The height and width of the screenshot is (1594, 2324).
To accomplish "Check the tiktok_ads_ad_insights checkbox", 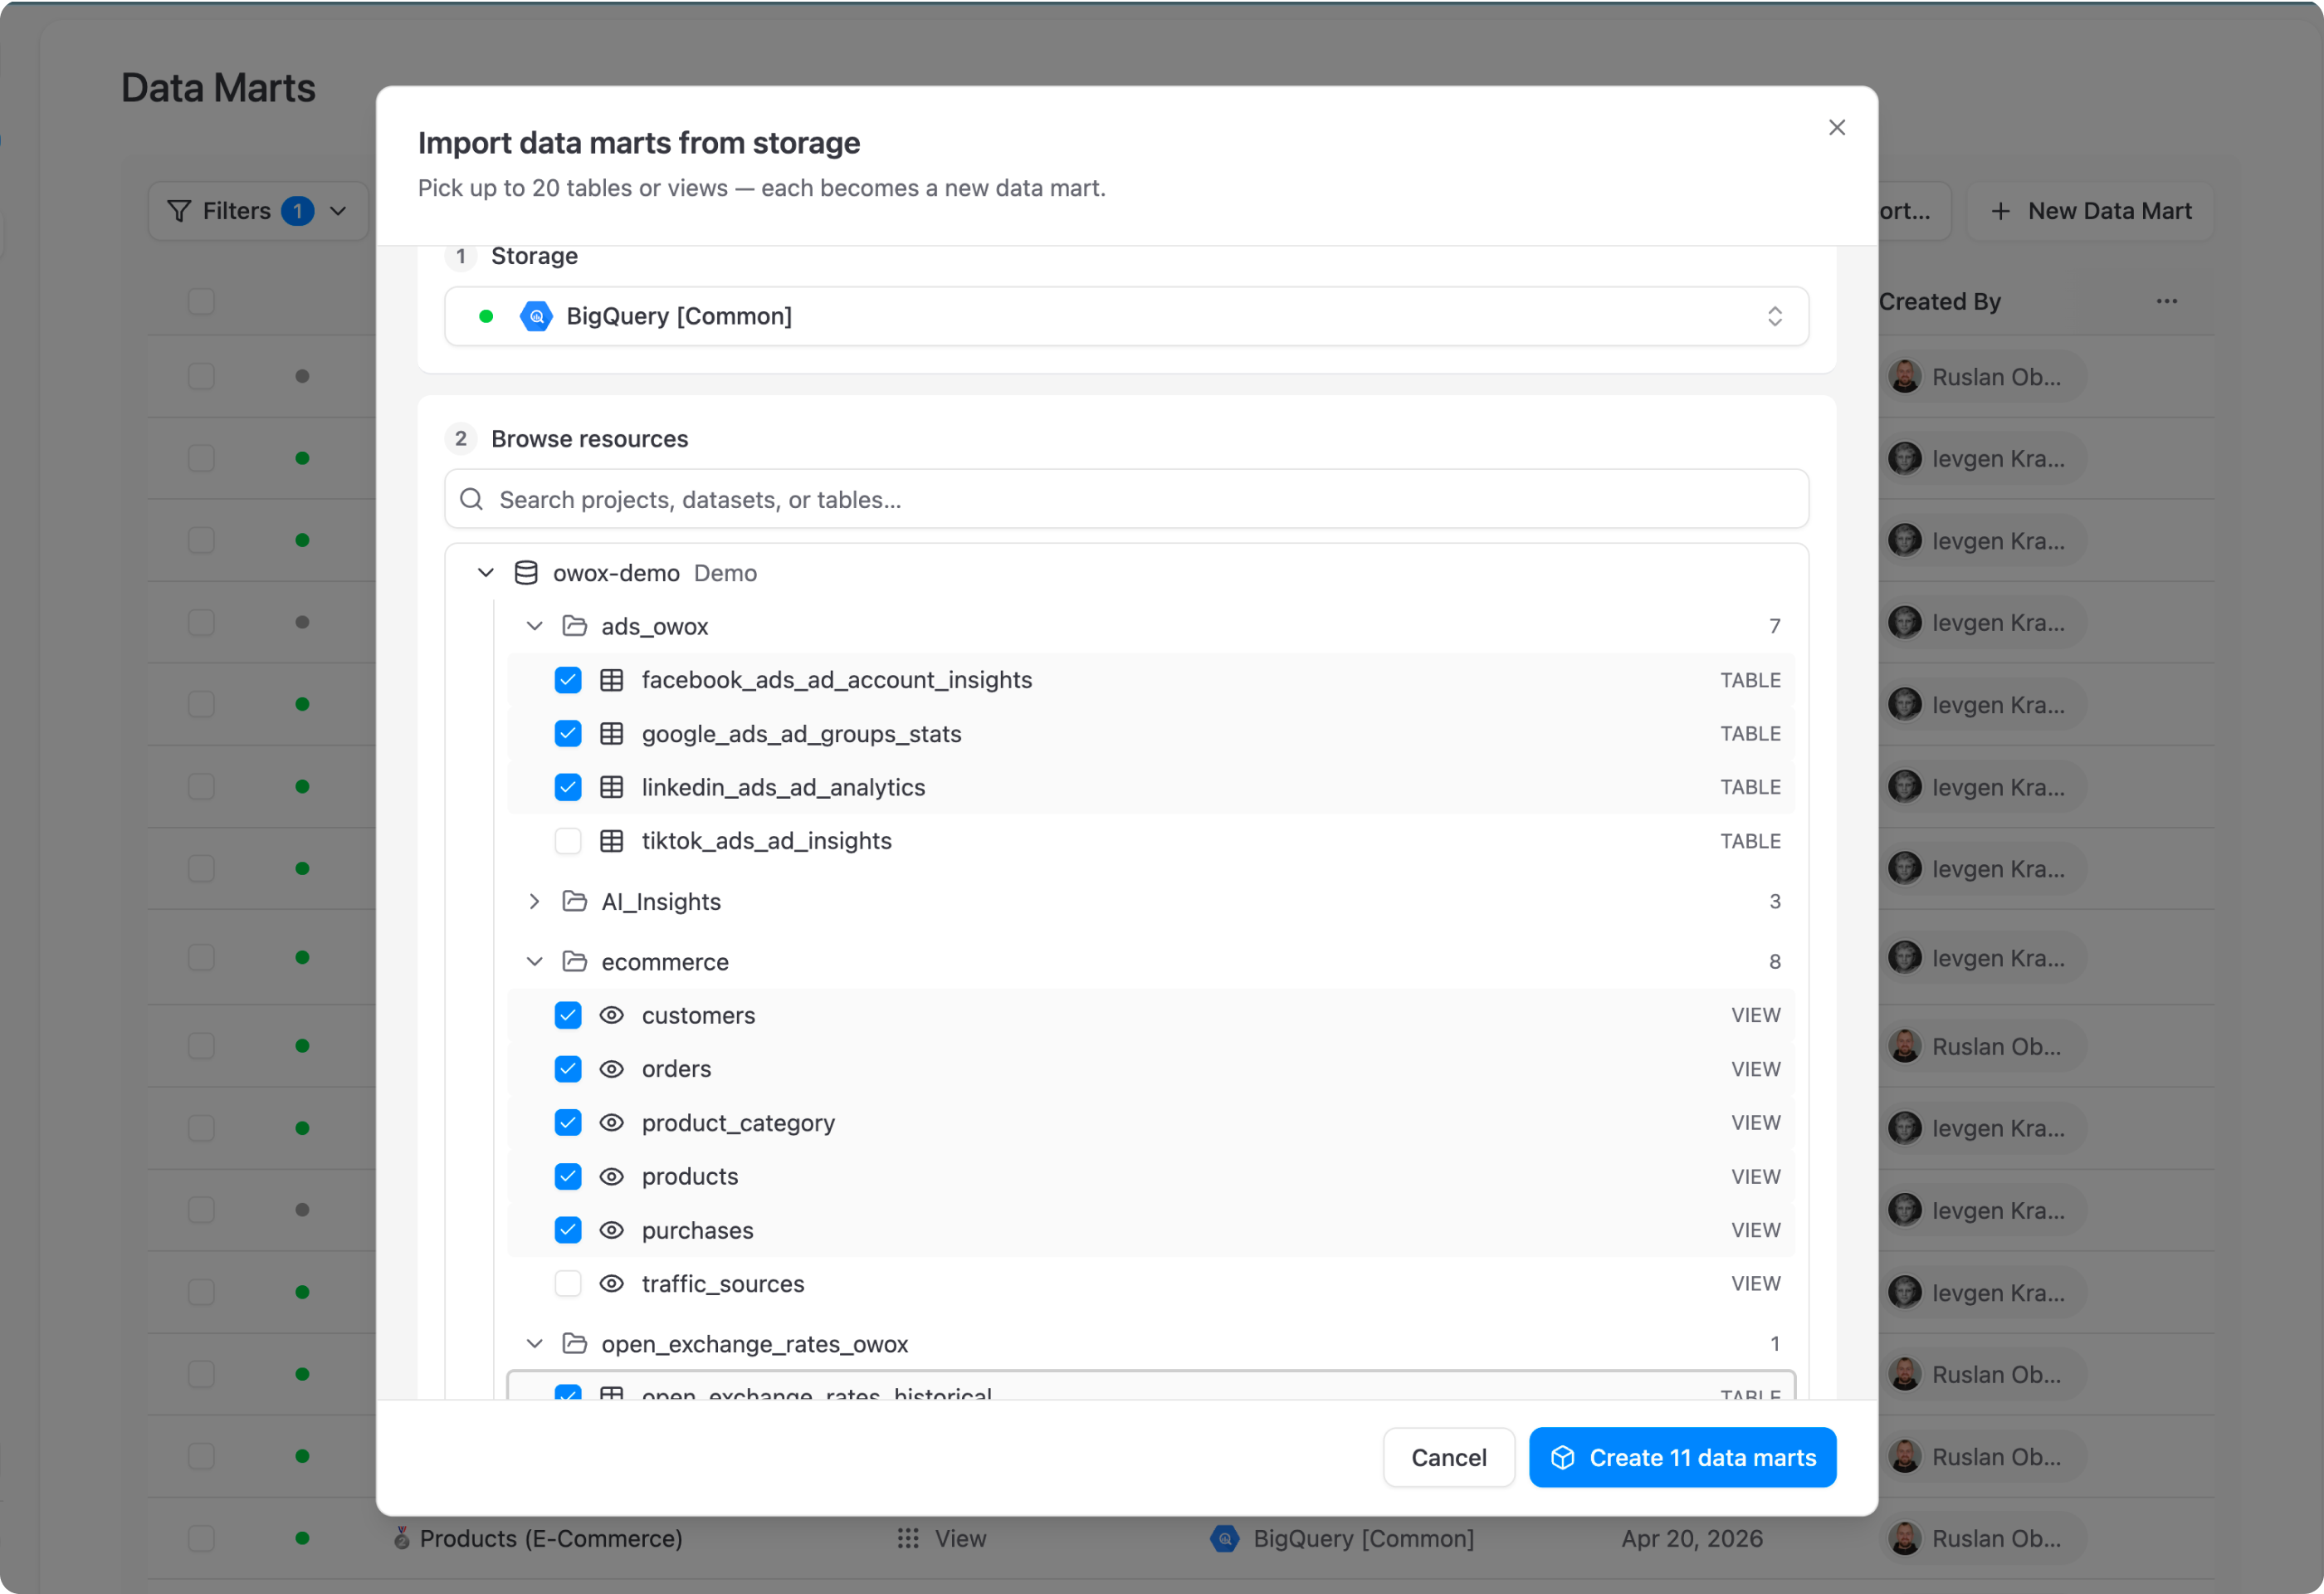I will tap(568, 841).
